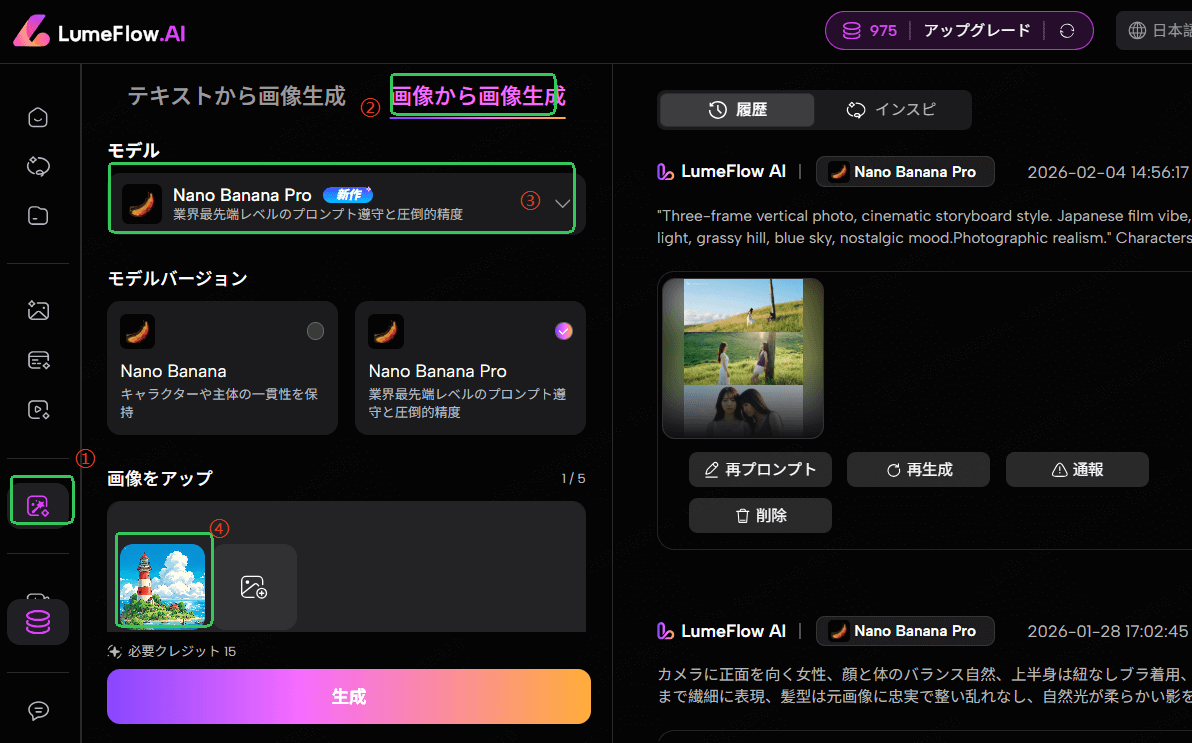Click the refresh credits icon beside アップグレード
Viewport: 1192px width, 743px height.
pos(1067,31)
